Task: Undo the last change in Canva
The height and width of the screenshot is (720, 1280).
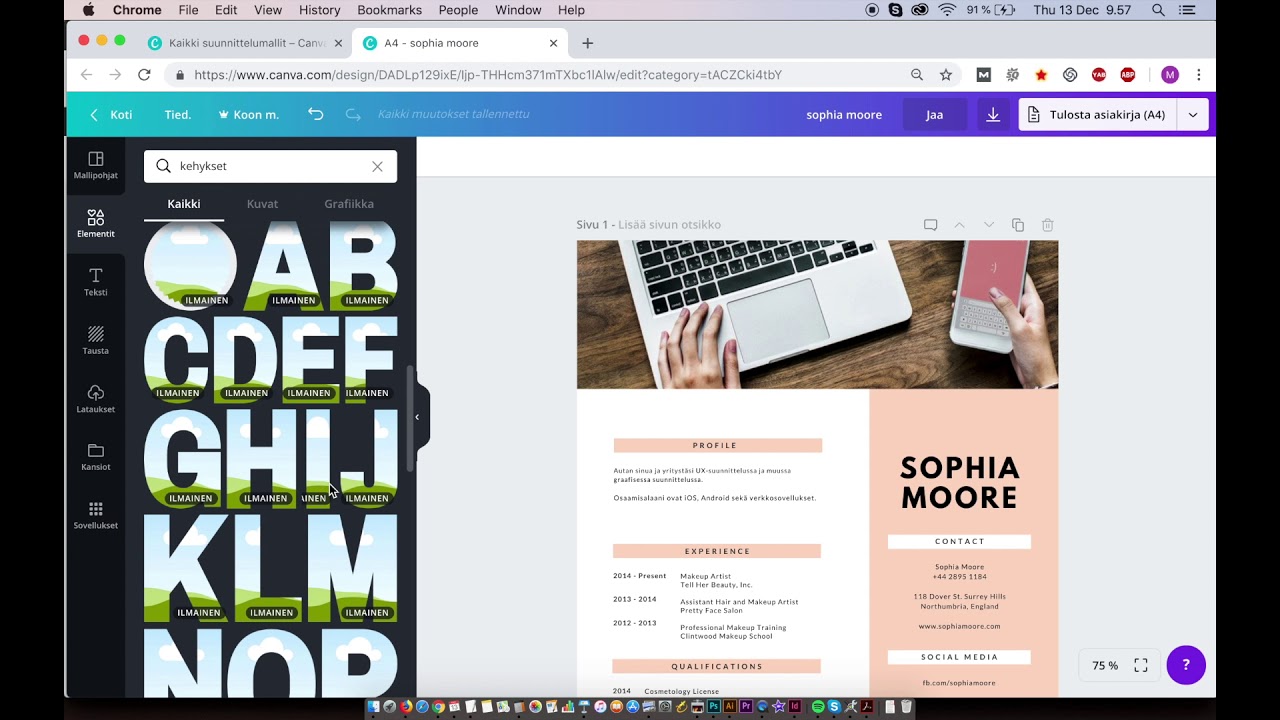Action: [x=316, y=114]
